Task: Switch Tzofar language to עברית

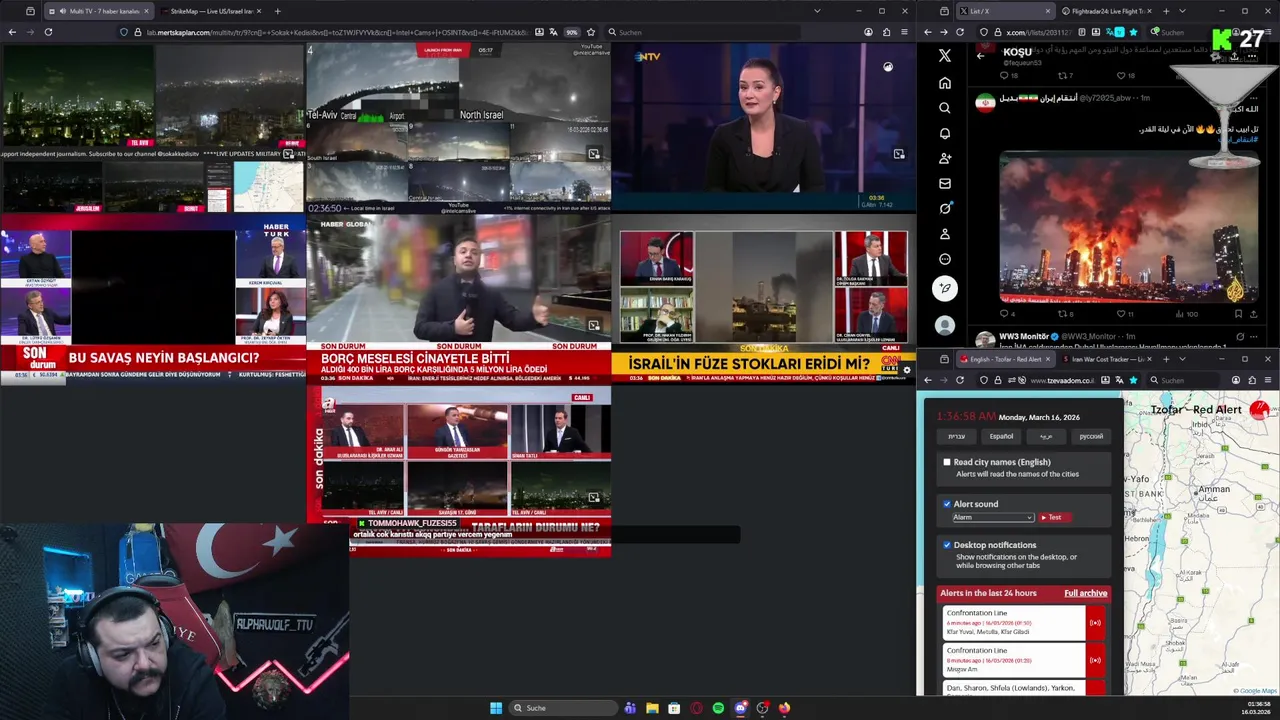Action: click(x=957, y=436)
